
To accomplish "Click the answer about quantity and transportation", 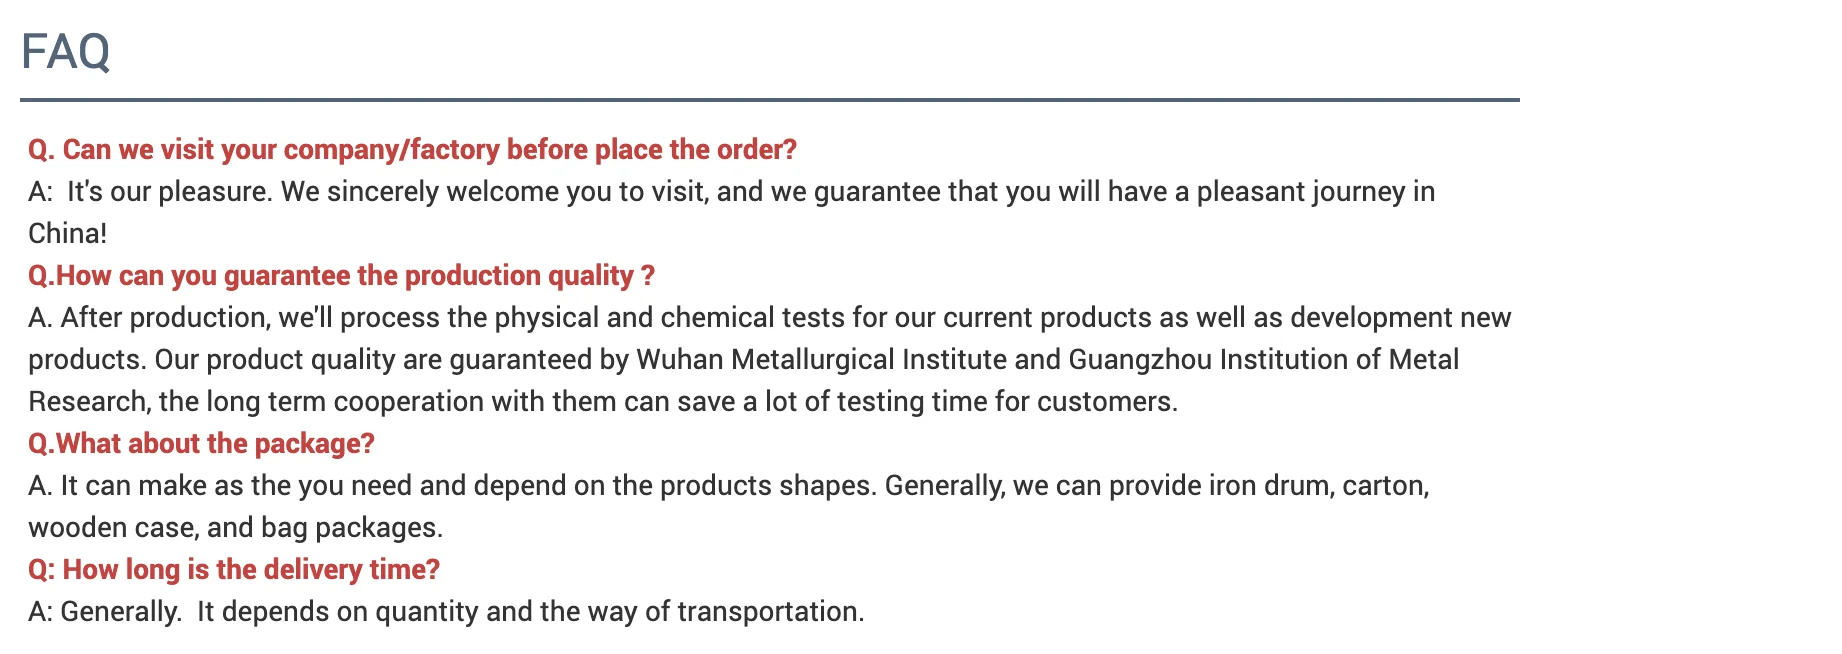I will [x=446, y=612].
